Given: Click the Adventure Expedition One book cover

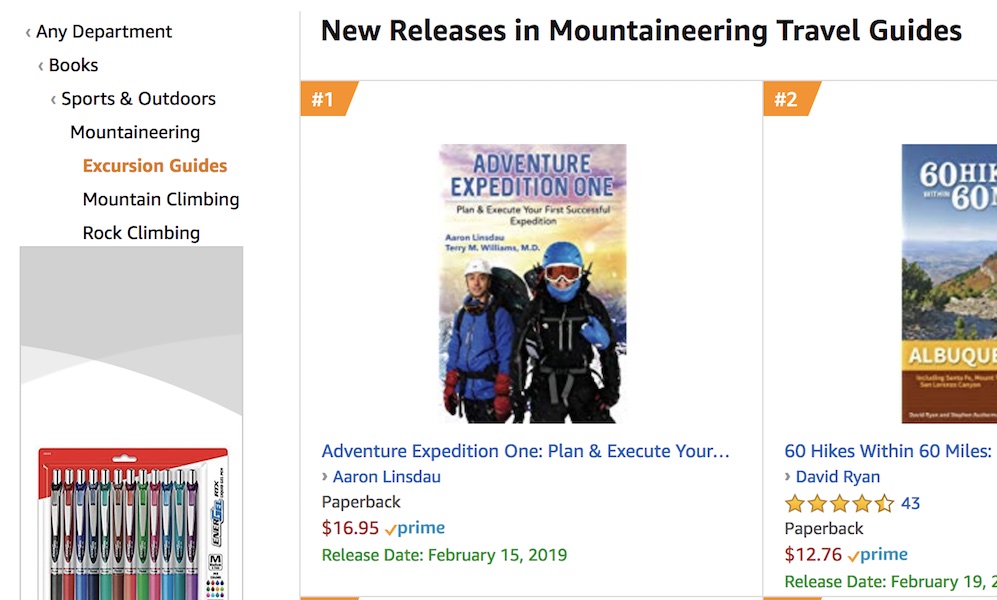Looking at the screenshot, I should tap(532, 283).
